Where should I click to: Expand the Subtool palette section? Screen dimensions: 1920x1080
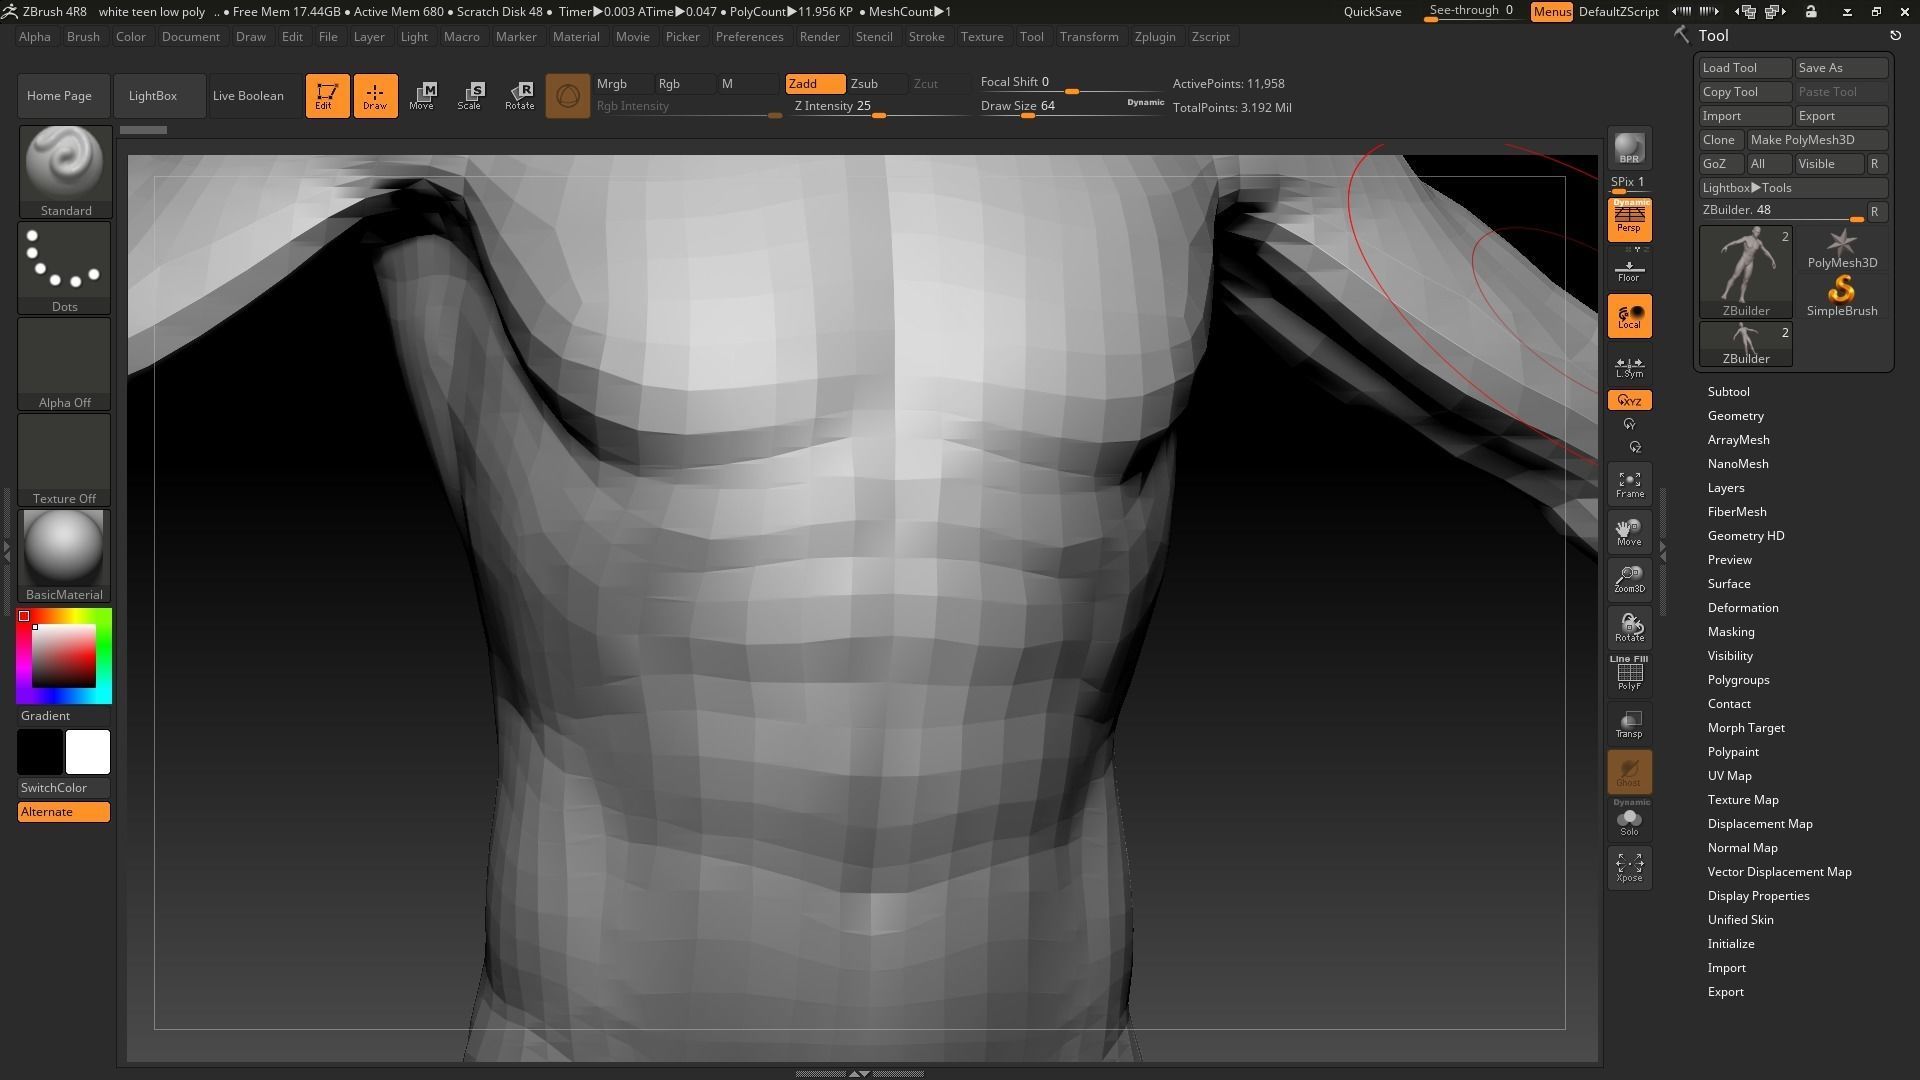[1728, 392]
